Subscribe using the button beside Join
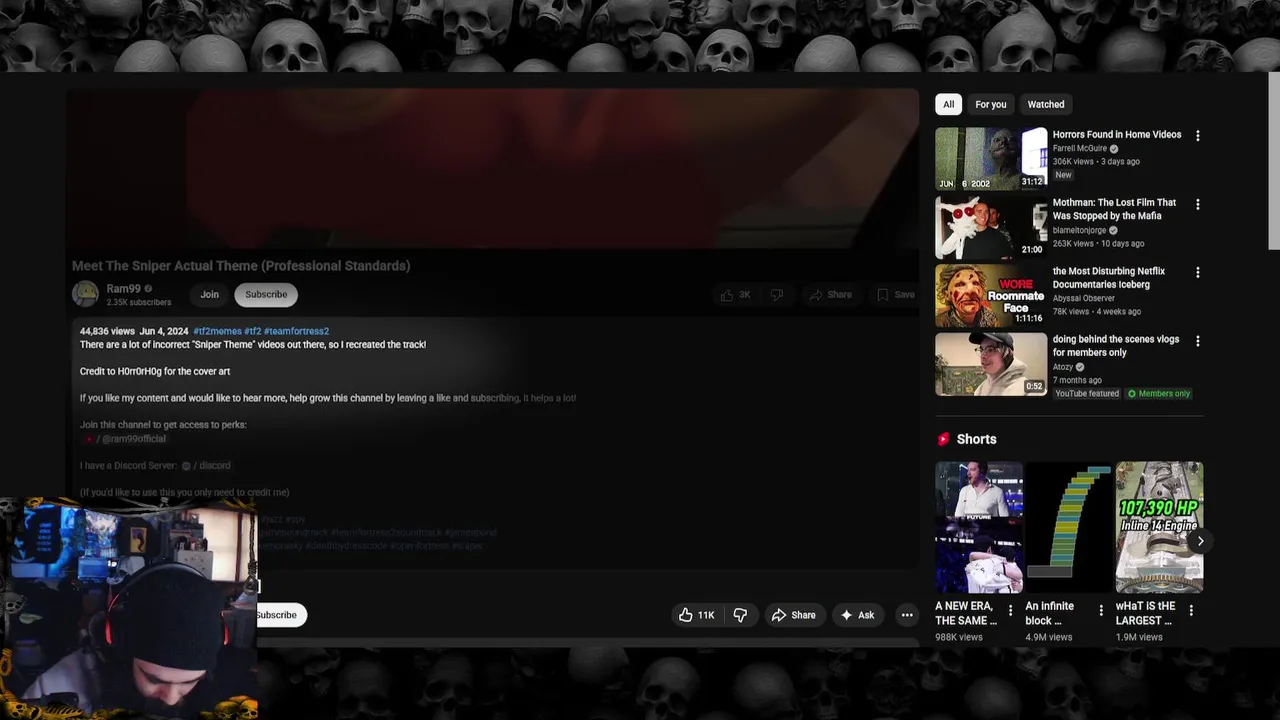The width and height of the screenshot is (1280, 720). (x=266, y=294)
